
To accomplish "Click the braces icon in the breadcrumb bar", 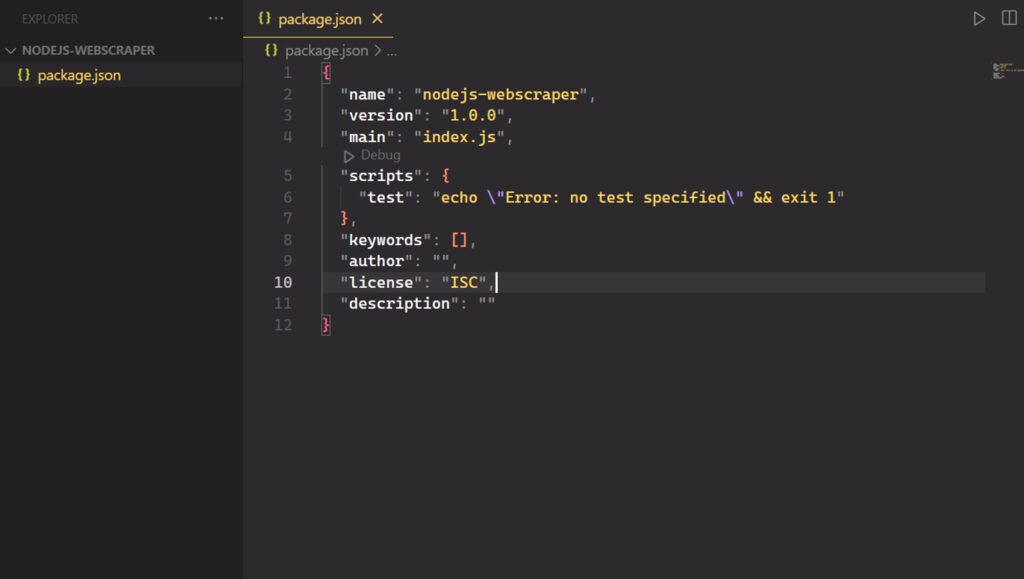I will pyautogui.click(x=272, y=50).
